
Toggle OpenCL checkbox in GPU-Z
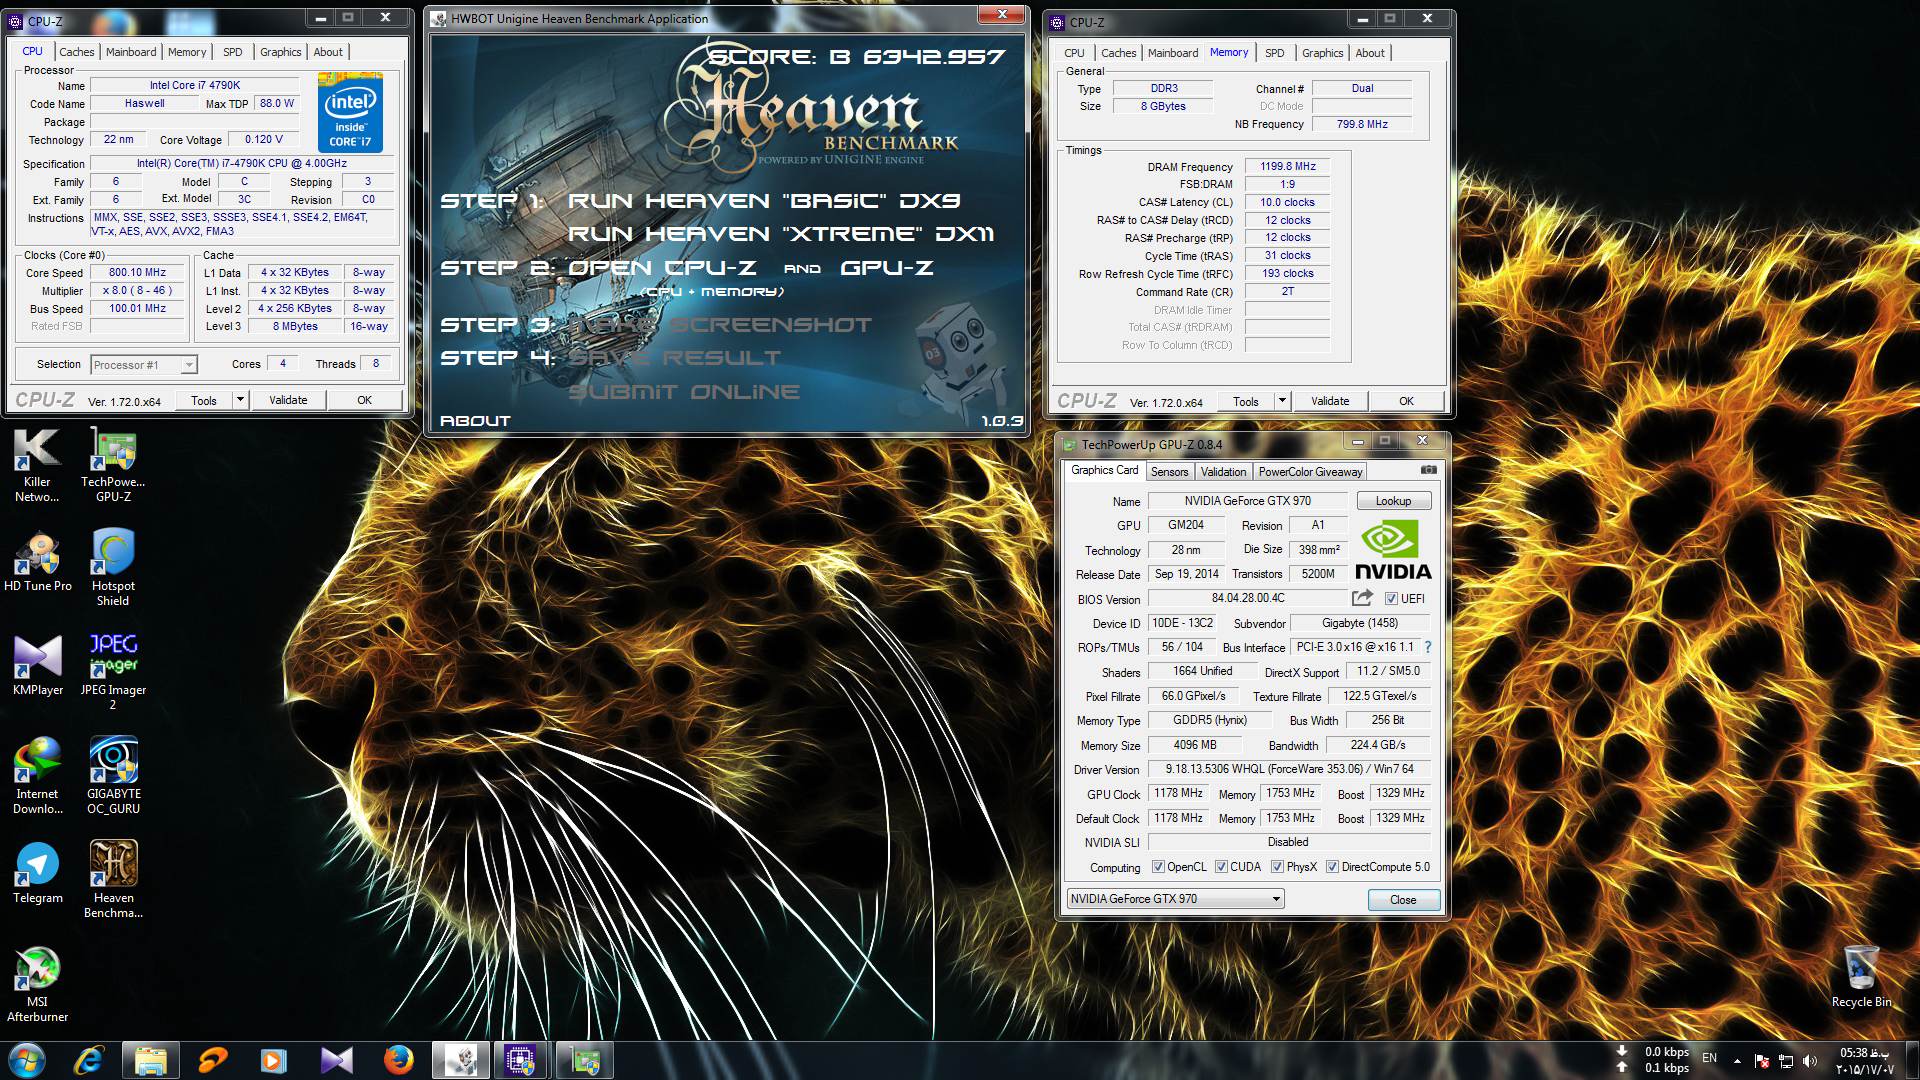(1158, 867)
